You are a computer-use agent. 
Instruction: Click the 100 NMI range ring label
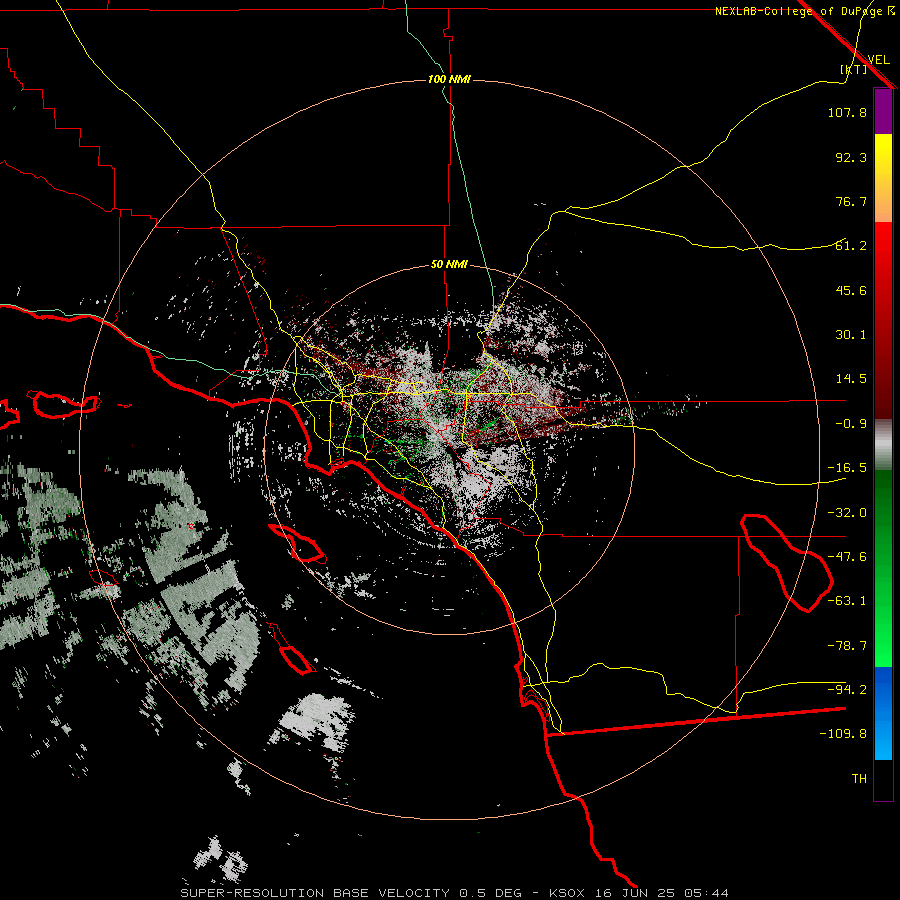point(449,79)
